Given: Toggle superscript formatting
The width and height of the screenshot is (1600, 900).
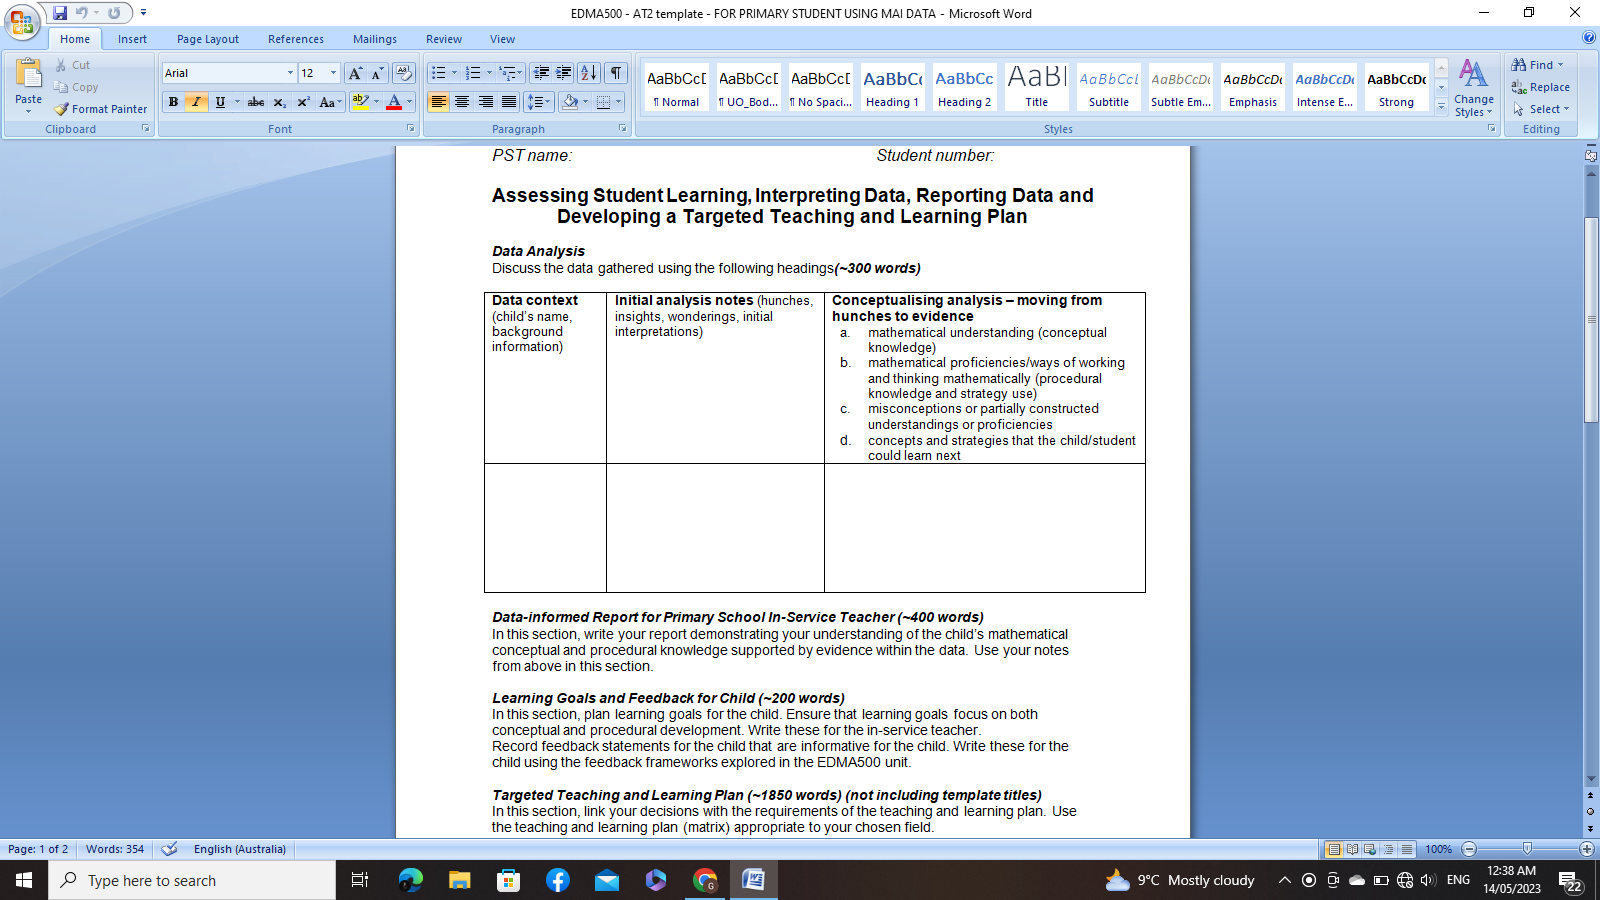Looking at the screenshot, I should pyautogui.click(x=302, y=101).
